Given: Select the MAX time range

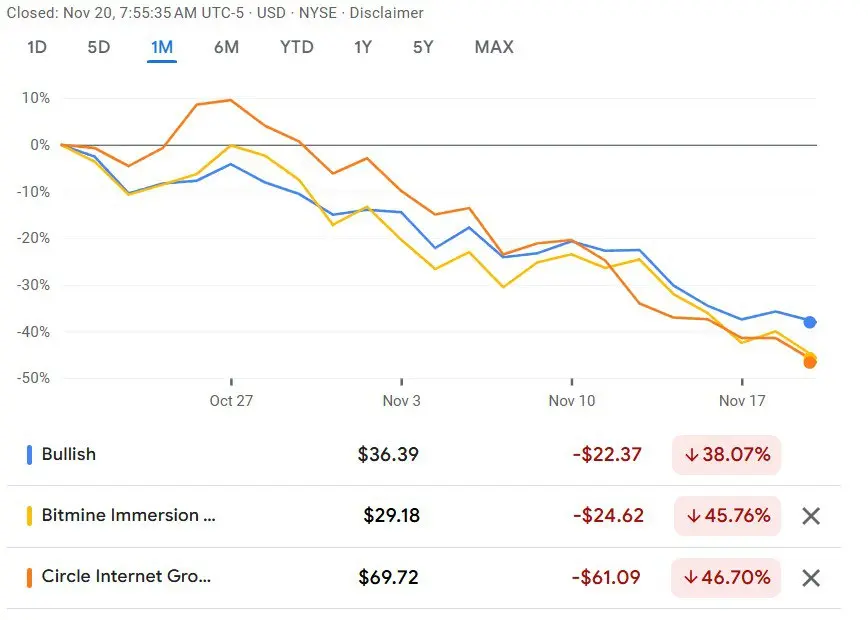Looking at the screenshot, I should point(494,47).
